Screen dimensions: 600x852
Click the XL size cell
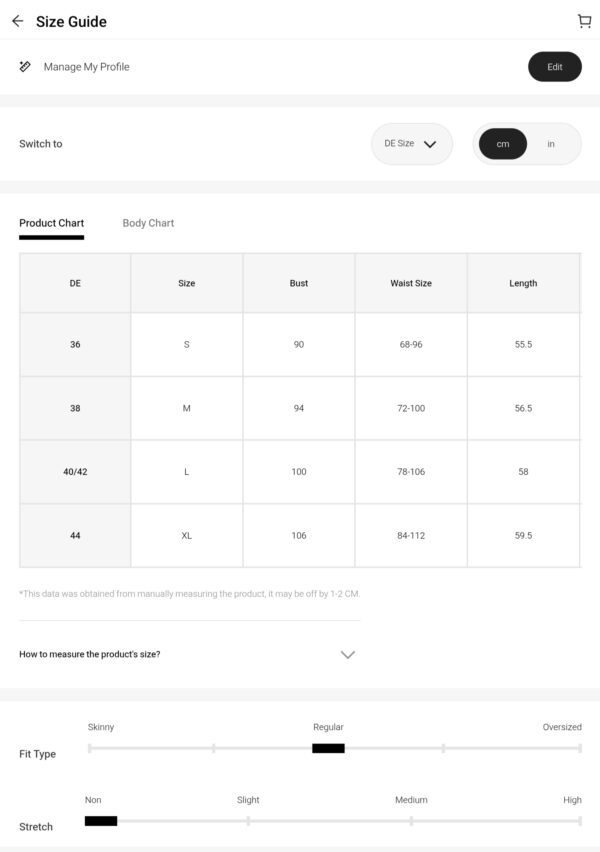[186, 536]
